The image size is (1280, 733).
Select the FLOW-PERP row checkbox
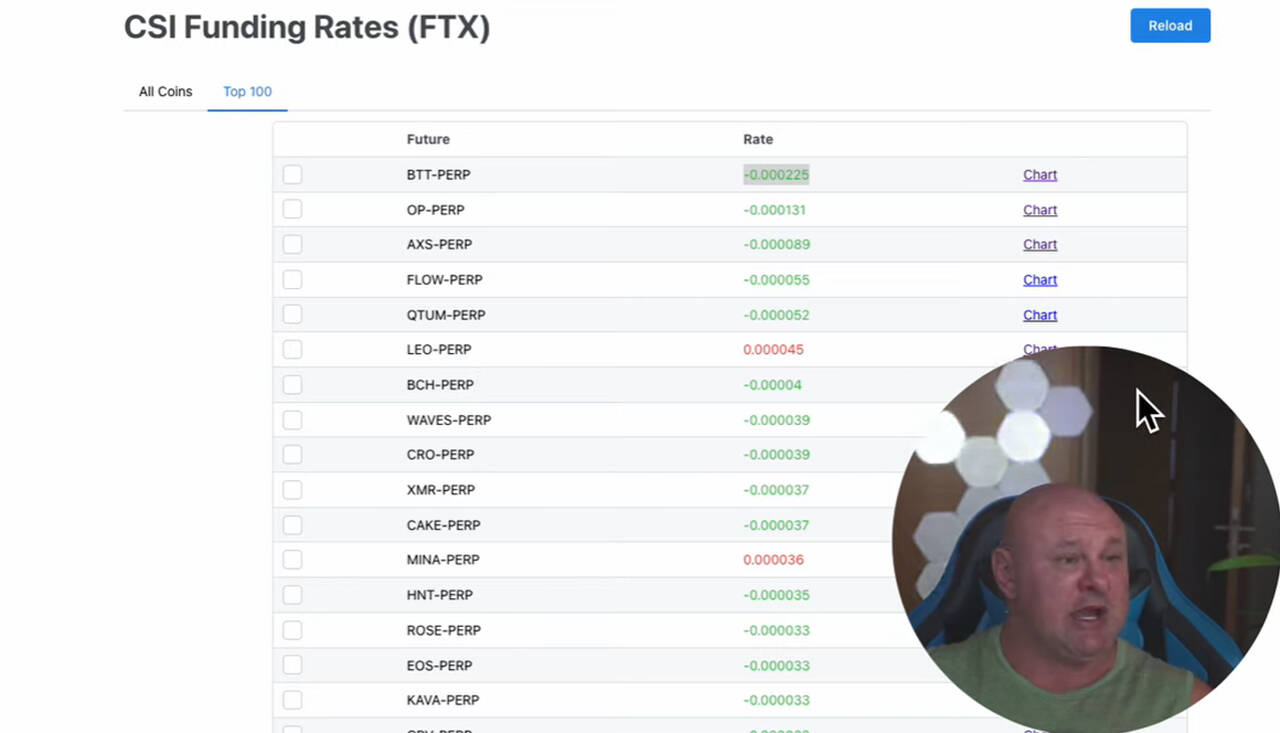[x=292, y=280]
